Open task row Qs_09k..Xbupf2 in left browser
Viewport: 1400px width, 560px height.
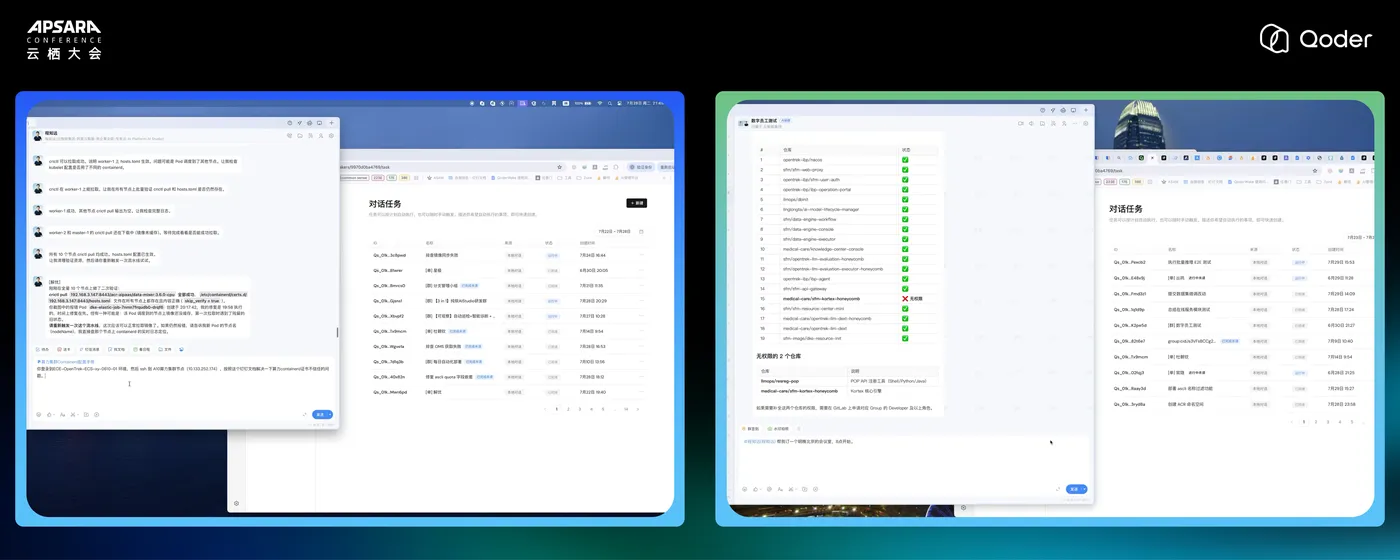(x=510, y=316)
